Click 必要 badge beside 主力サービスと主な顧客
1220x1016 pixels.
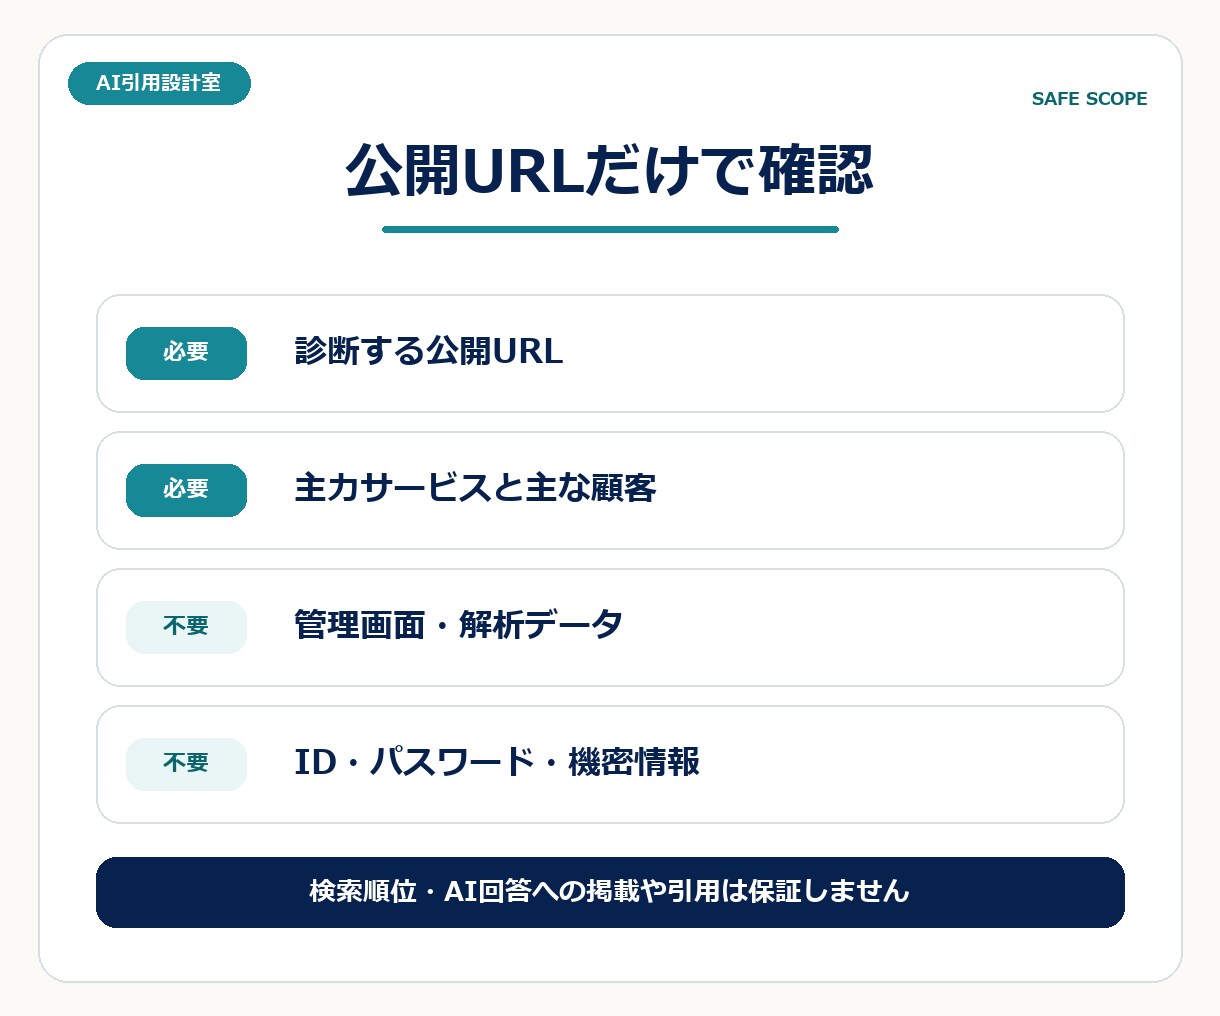click(186, 490)
